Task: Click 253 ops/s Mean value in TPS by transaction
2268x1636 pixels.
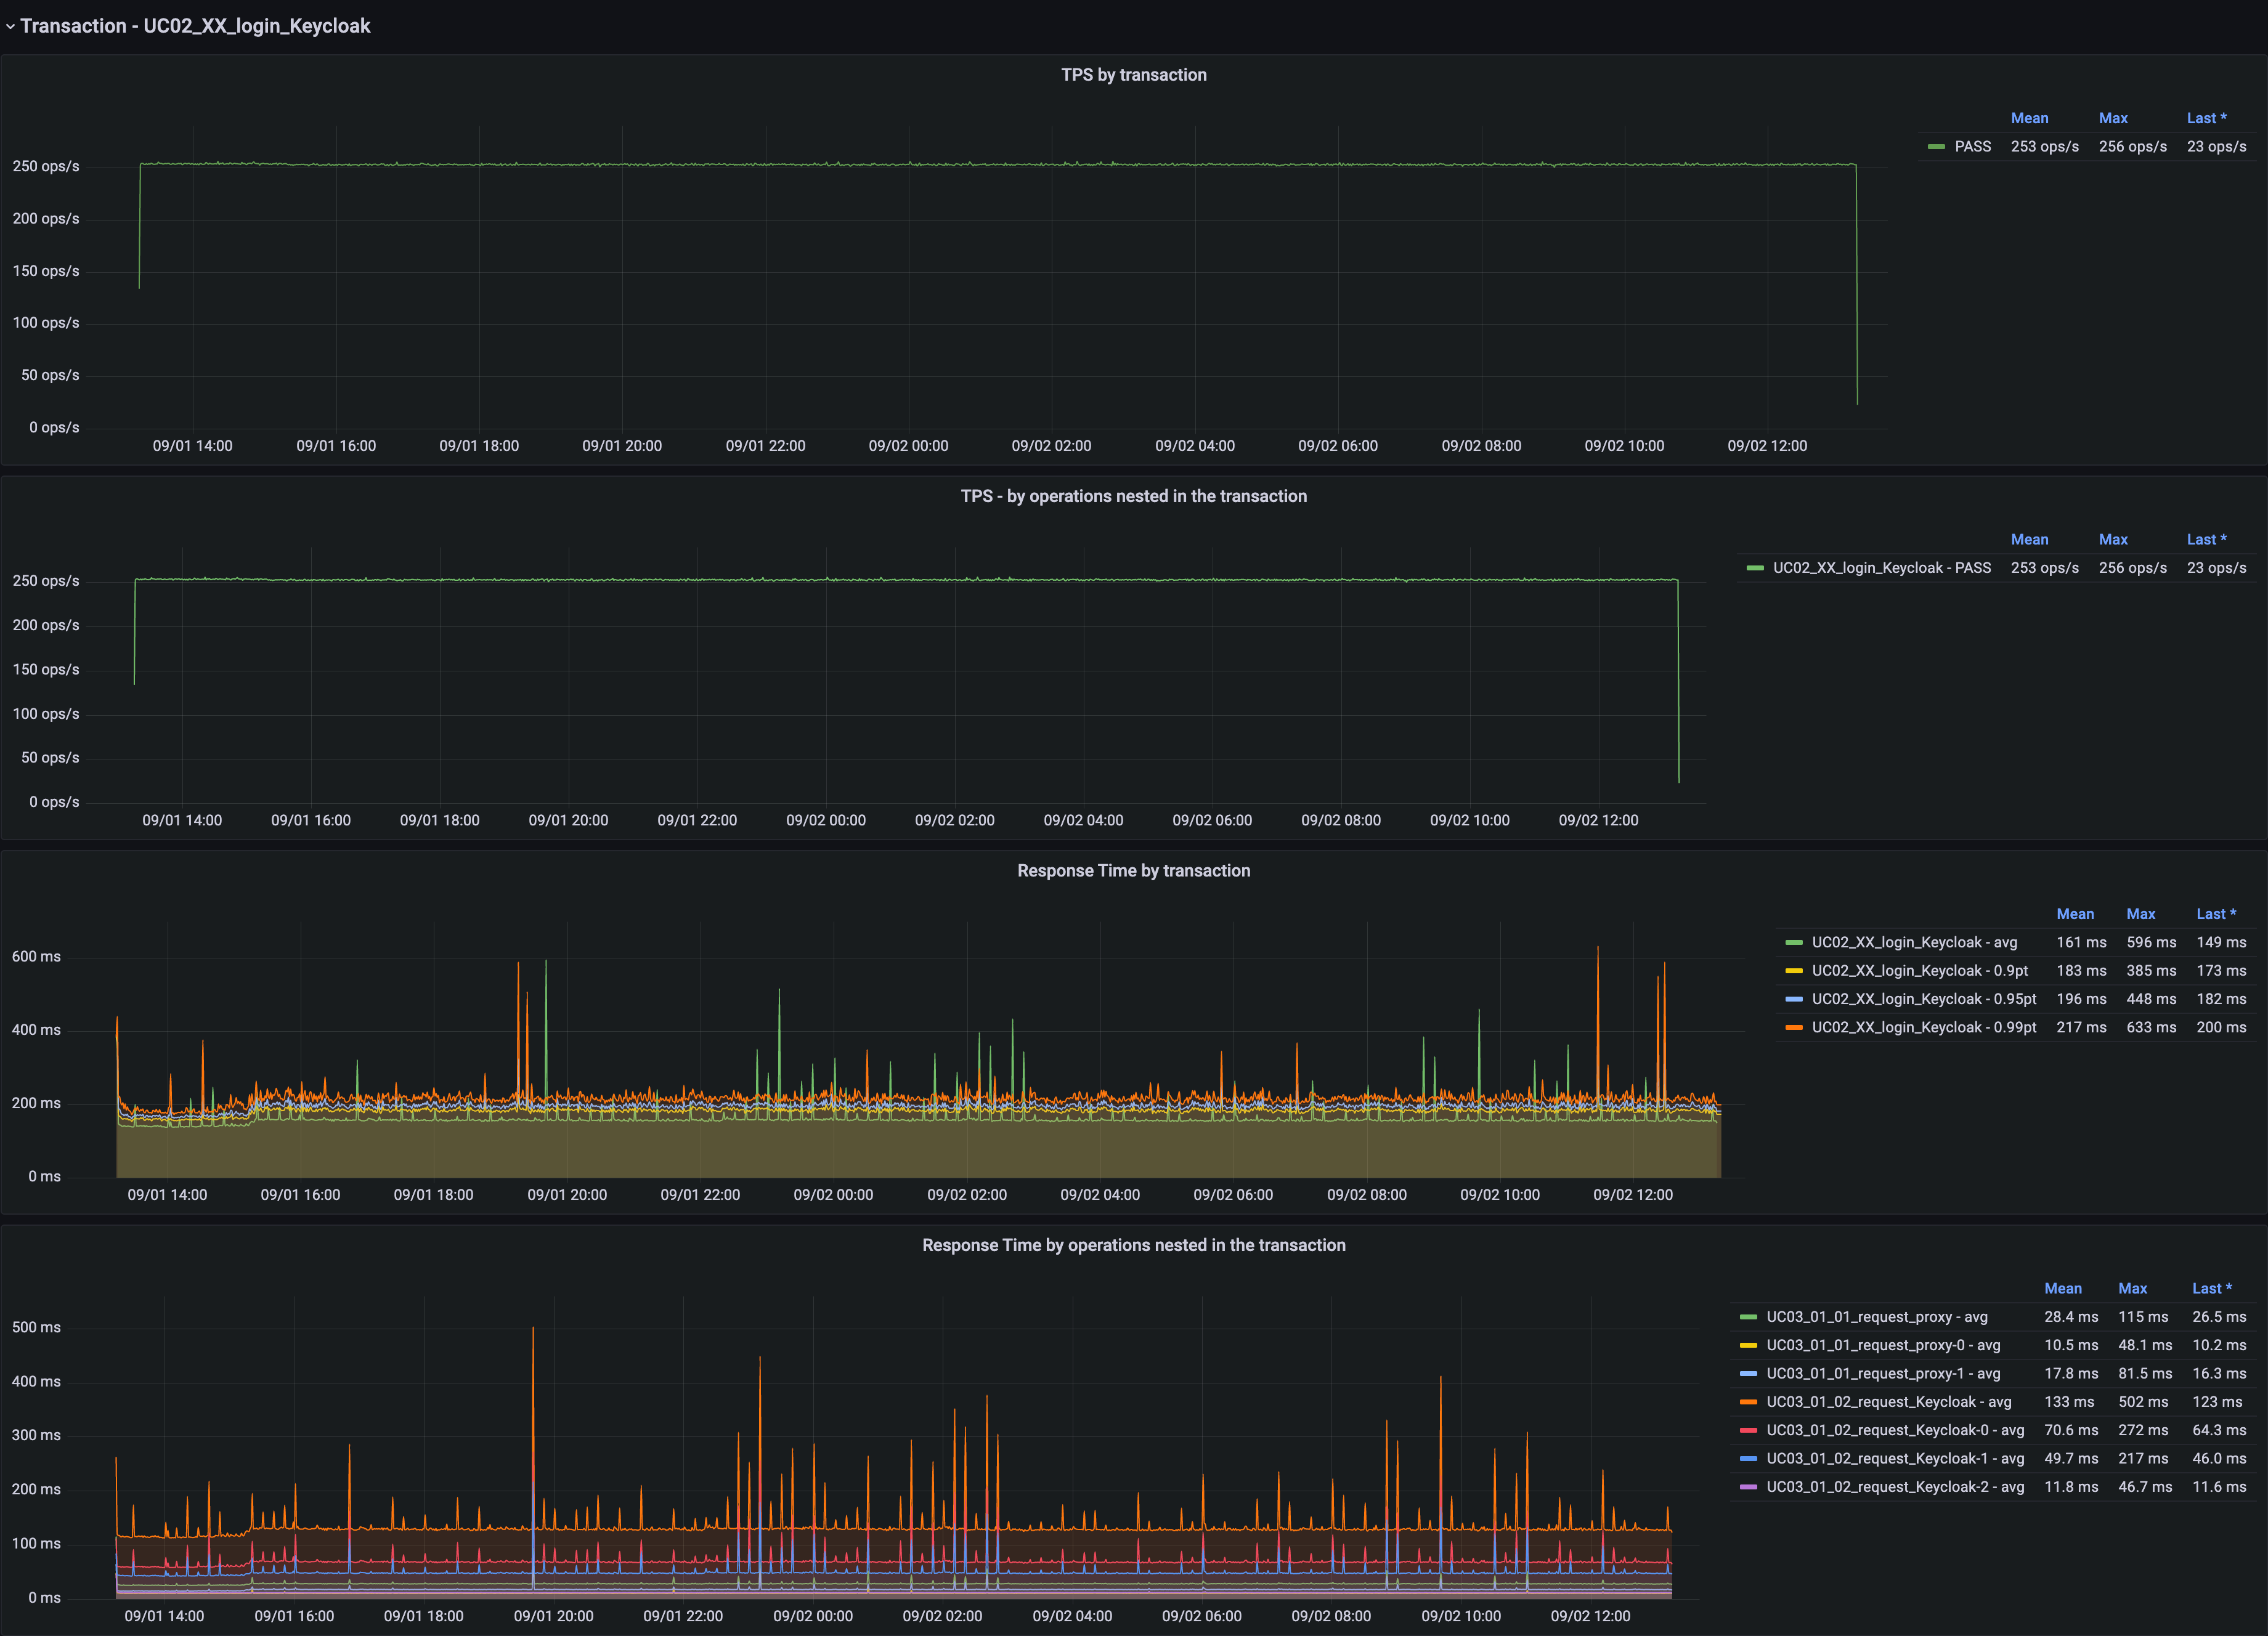Action: click(2044, 146)
